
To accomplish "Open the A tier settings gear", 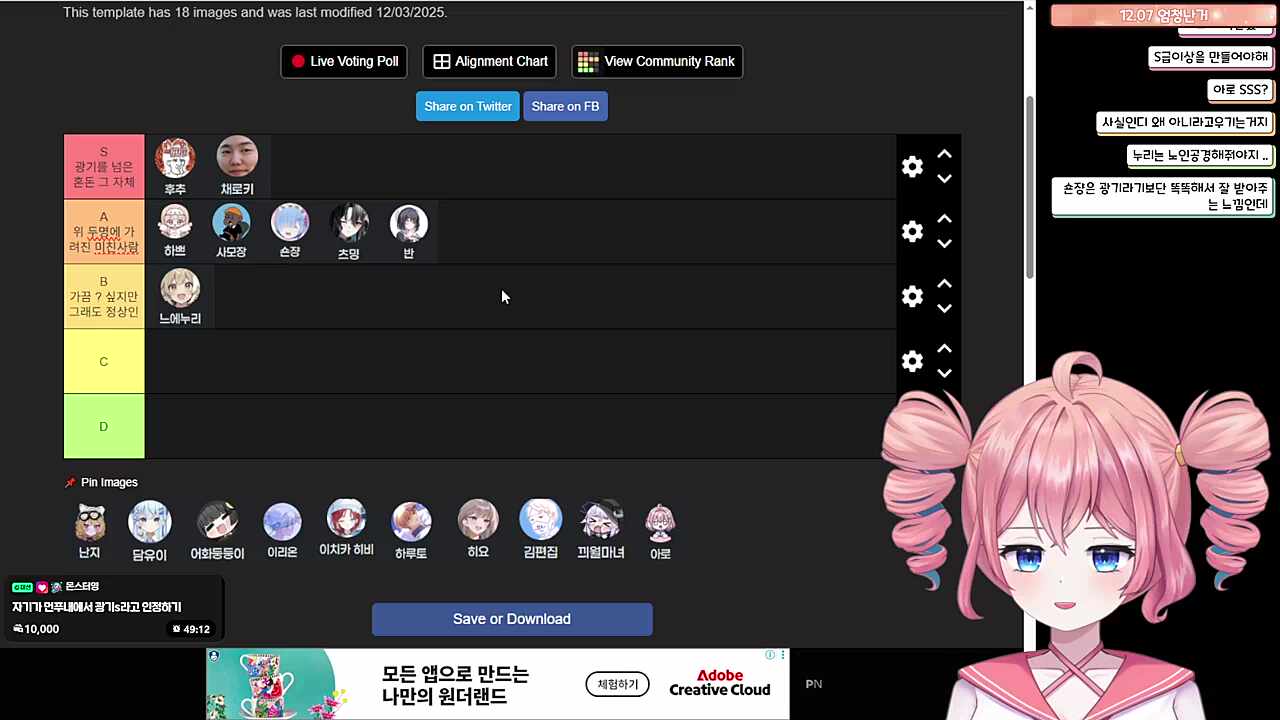I will (x=912, y=231).
